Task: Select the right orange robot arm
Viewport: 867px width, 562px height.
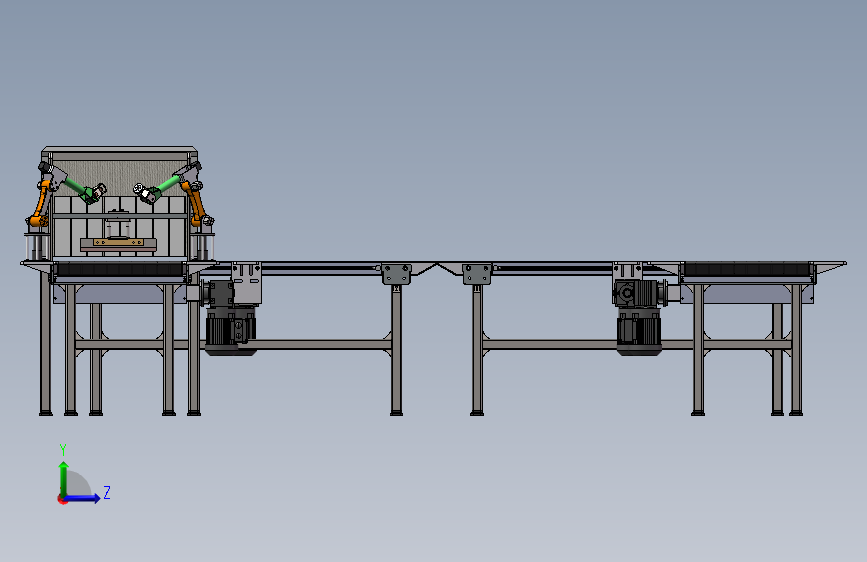Action: coord(196,204)
